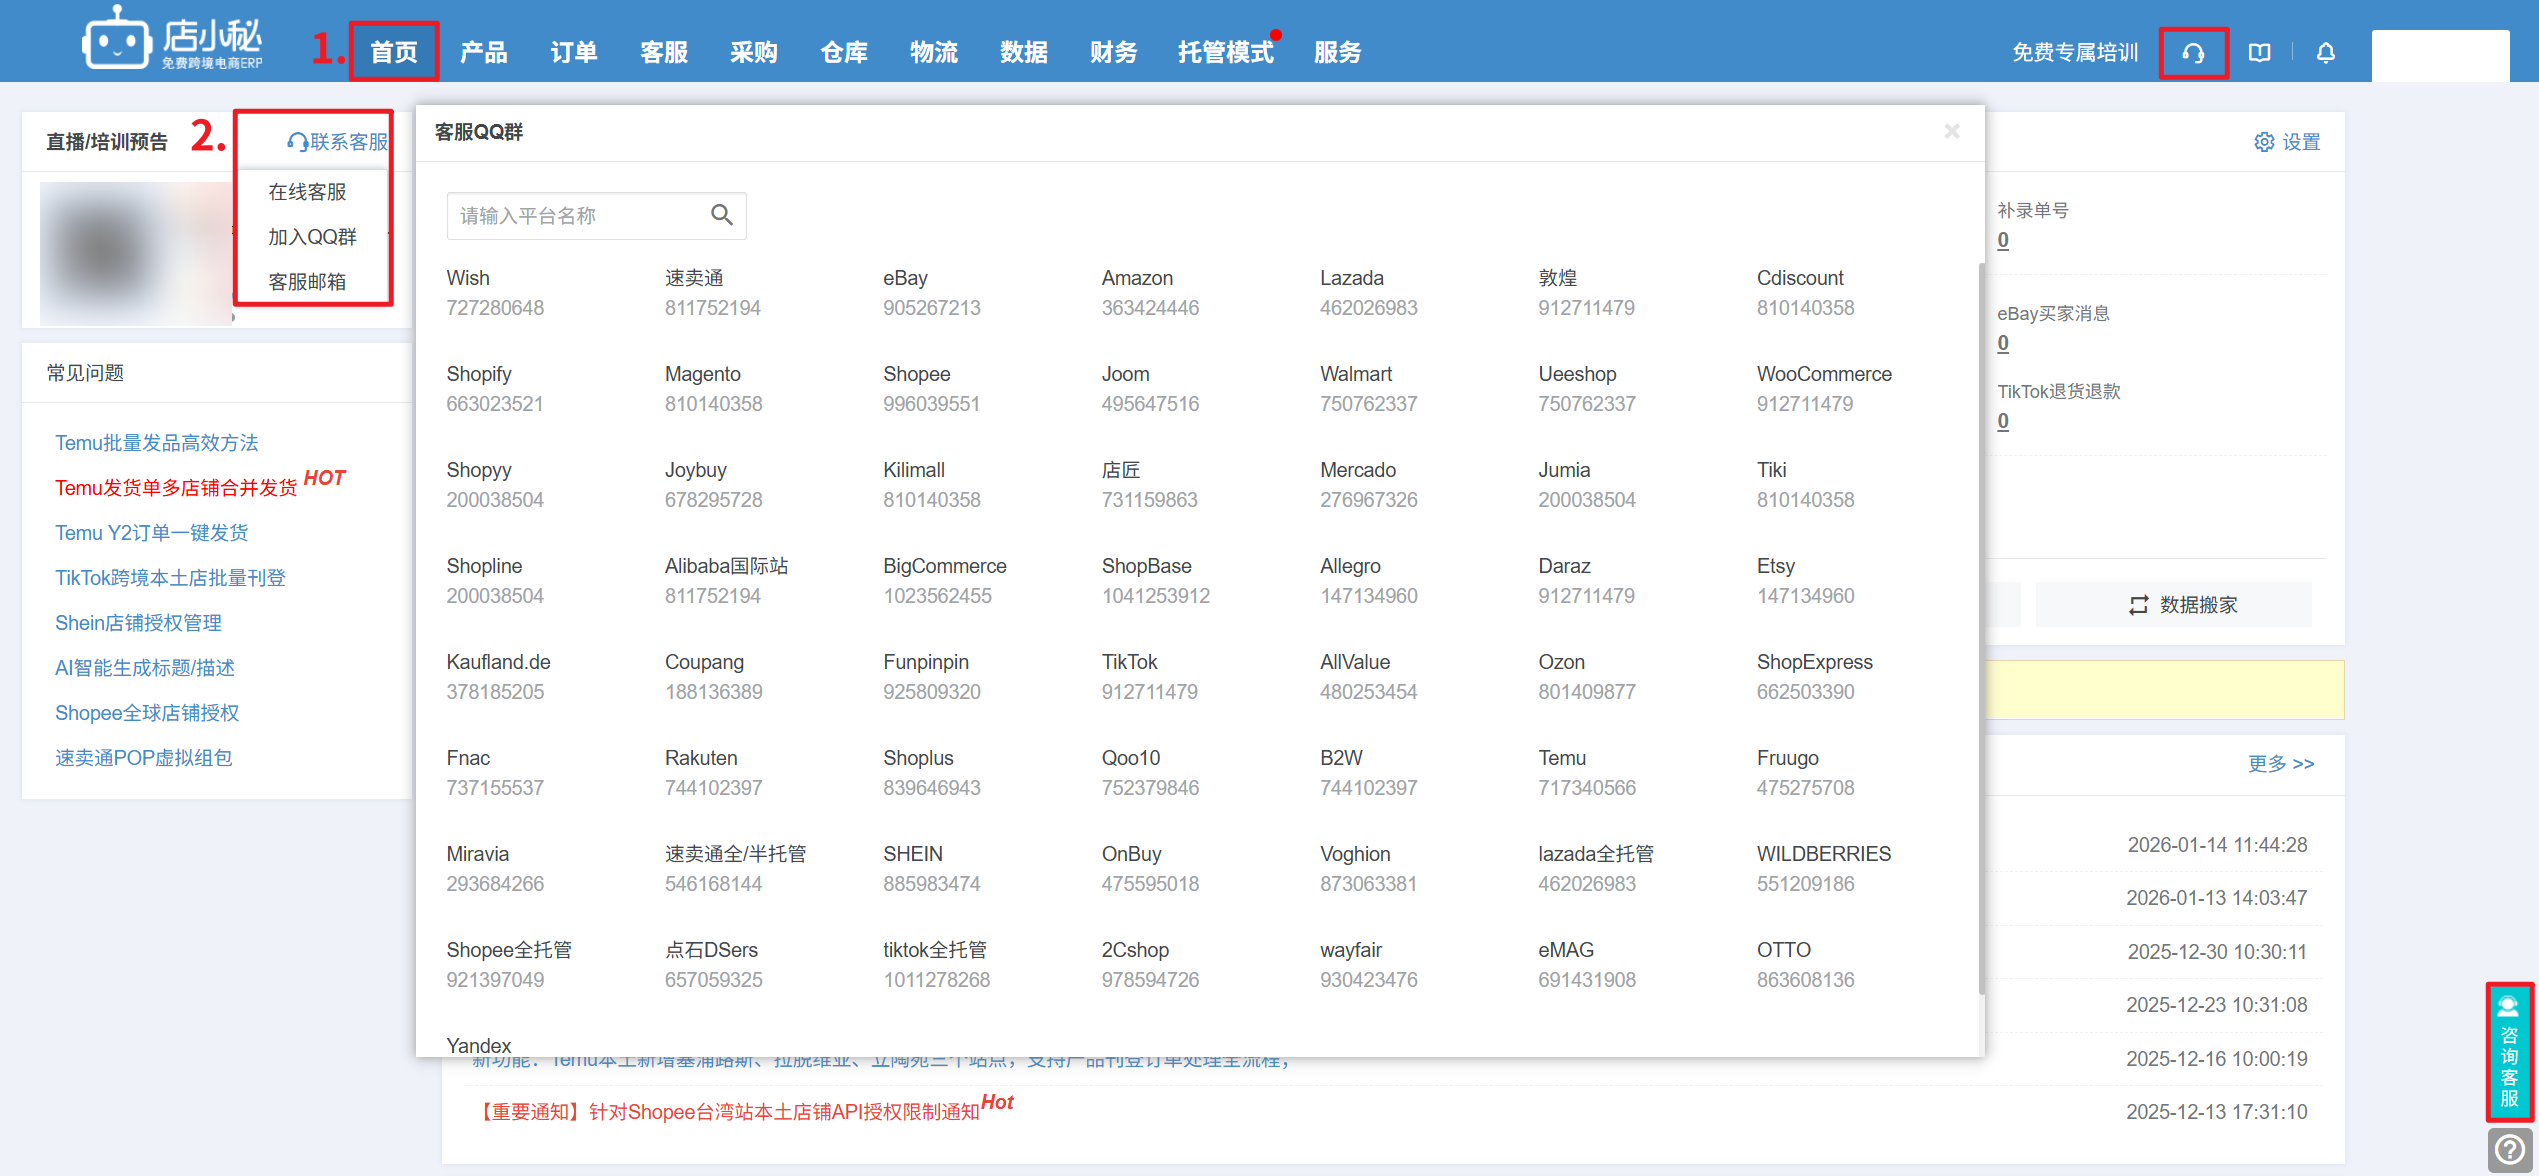Click the 咨询客服 floating teal button
The width and height of the screenshot is (2539, 1176).
click(x=2508, y=1051)
